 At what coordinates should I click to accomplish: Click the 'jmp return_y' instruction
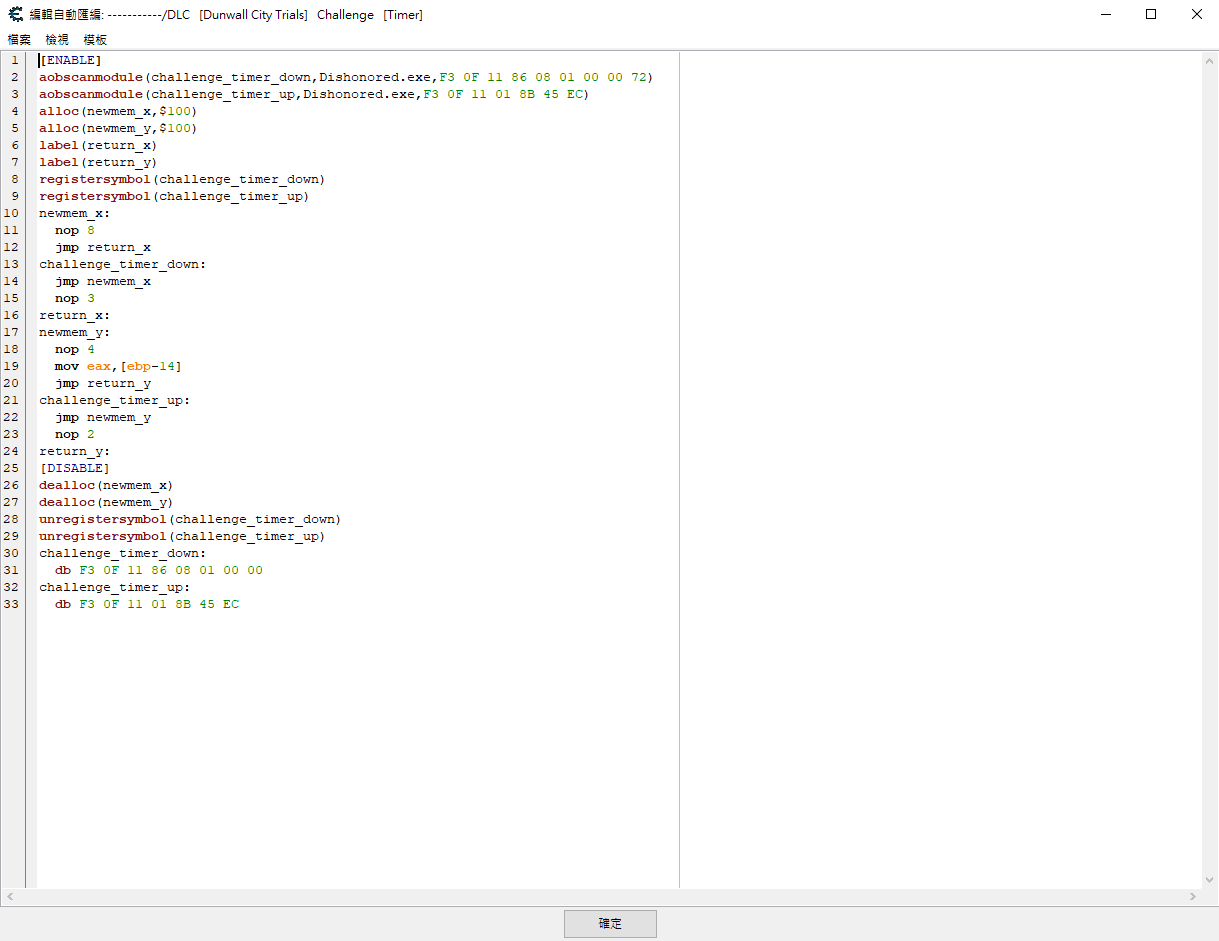point(103,383)
